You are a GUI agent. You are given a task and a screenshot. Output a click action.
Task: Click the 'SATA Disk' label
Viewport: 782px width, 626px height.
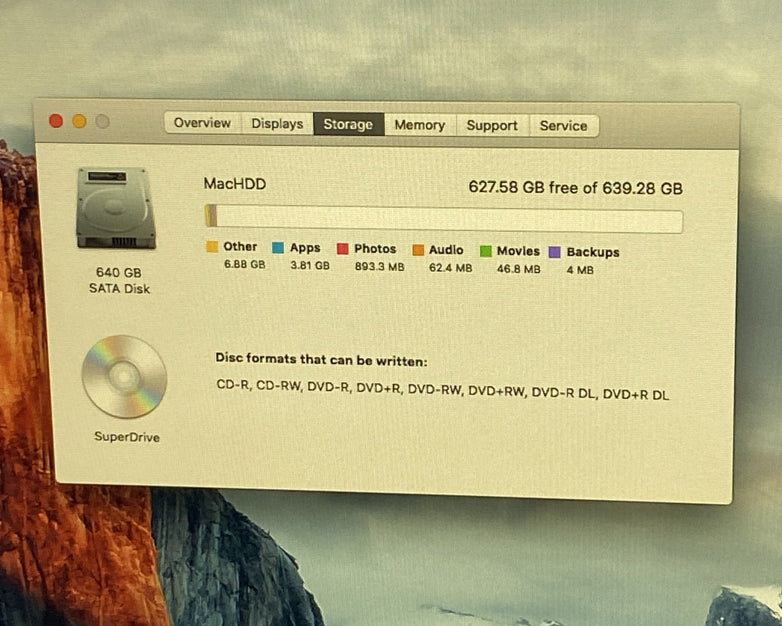tap(119, 288)
